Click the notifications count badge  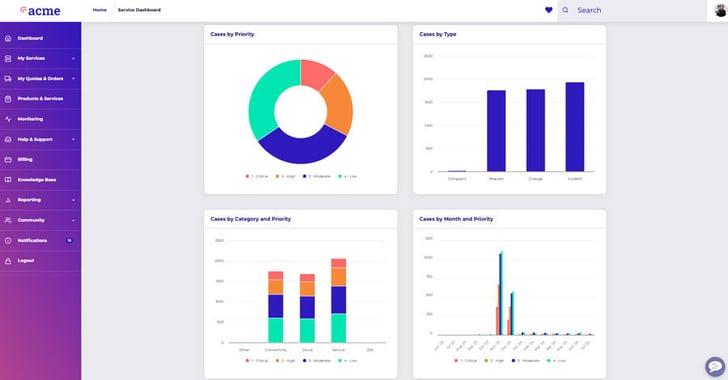tap(69, 241)
